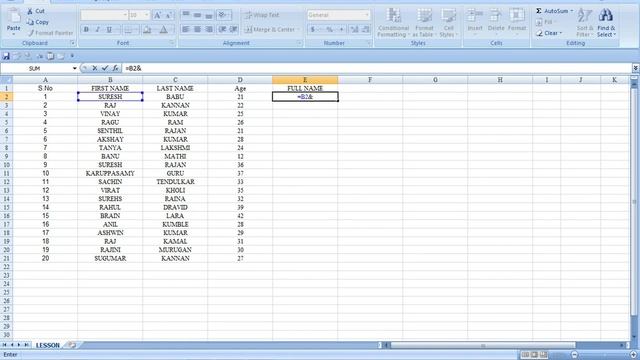
Task: Toggle Underline formatting
Action: click(109, 29)
